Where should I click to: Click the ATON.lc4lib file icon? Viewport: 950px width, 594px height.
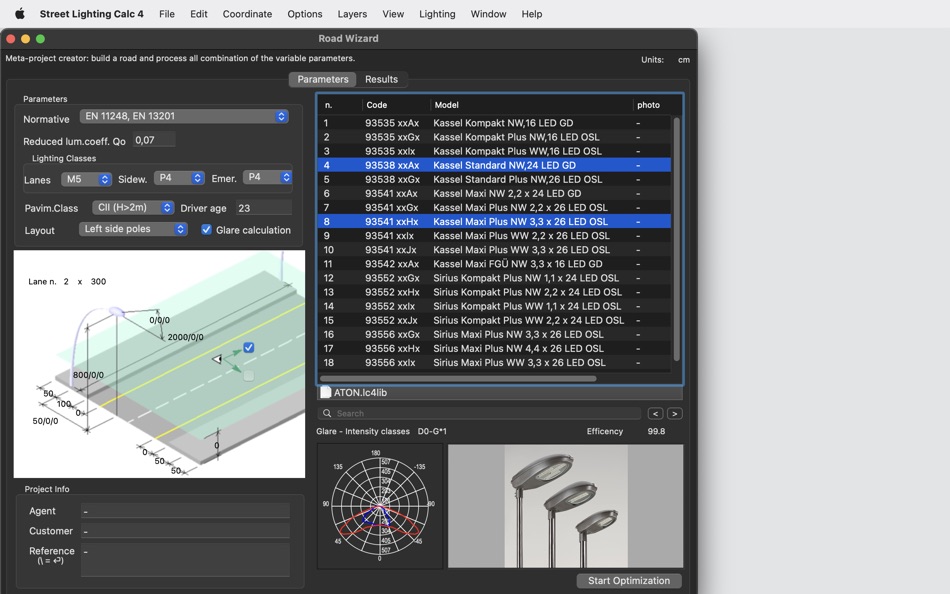click(x=325, y=392)
